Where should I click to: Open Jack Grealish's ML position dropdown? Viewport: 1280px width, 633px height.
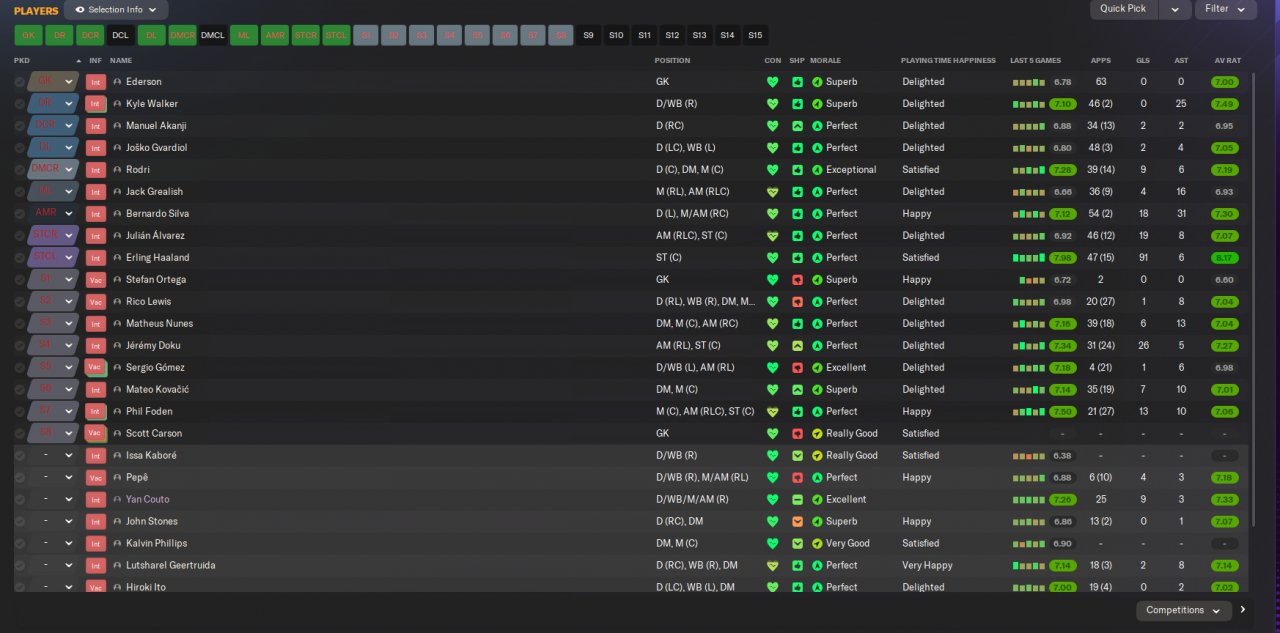(54, 192)
